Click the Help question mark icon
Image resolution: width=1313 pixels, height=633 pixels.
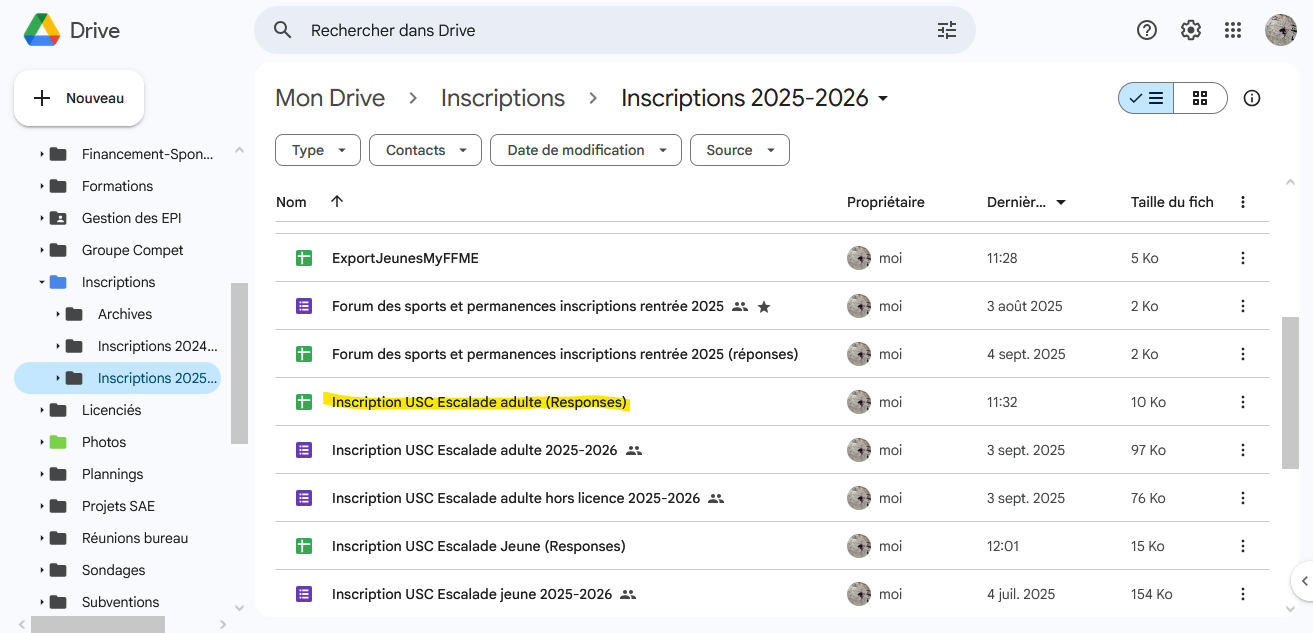(x=1147, y=30)
